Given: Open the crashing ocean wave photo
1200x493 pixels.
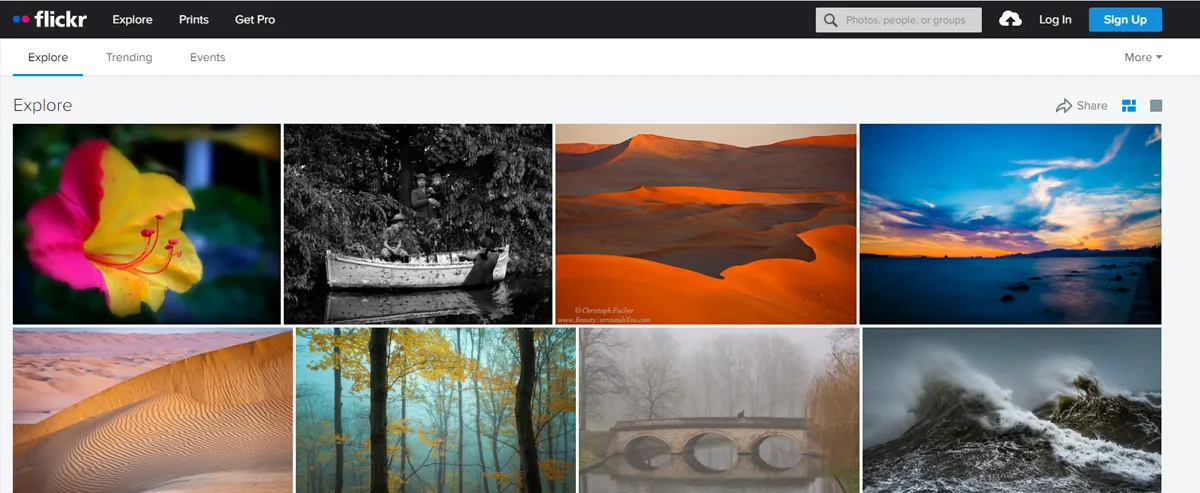Looking at the screenshot, I should [x=1012, y=410].
